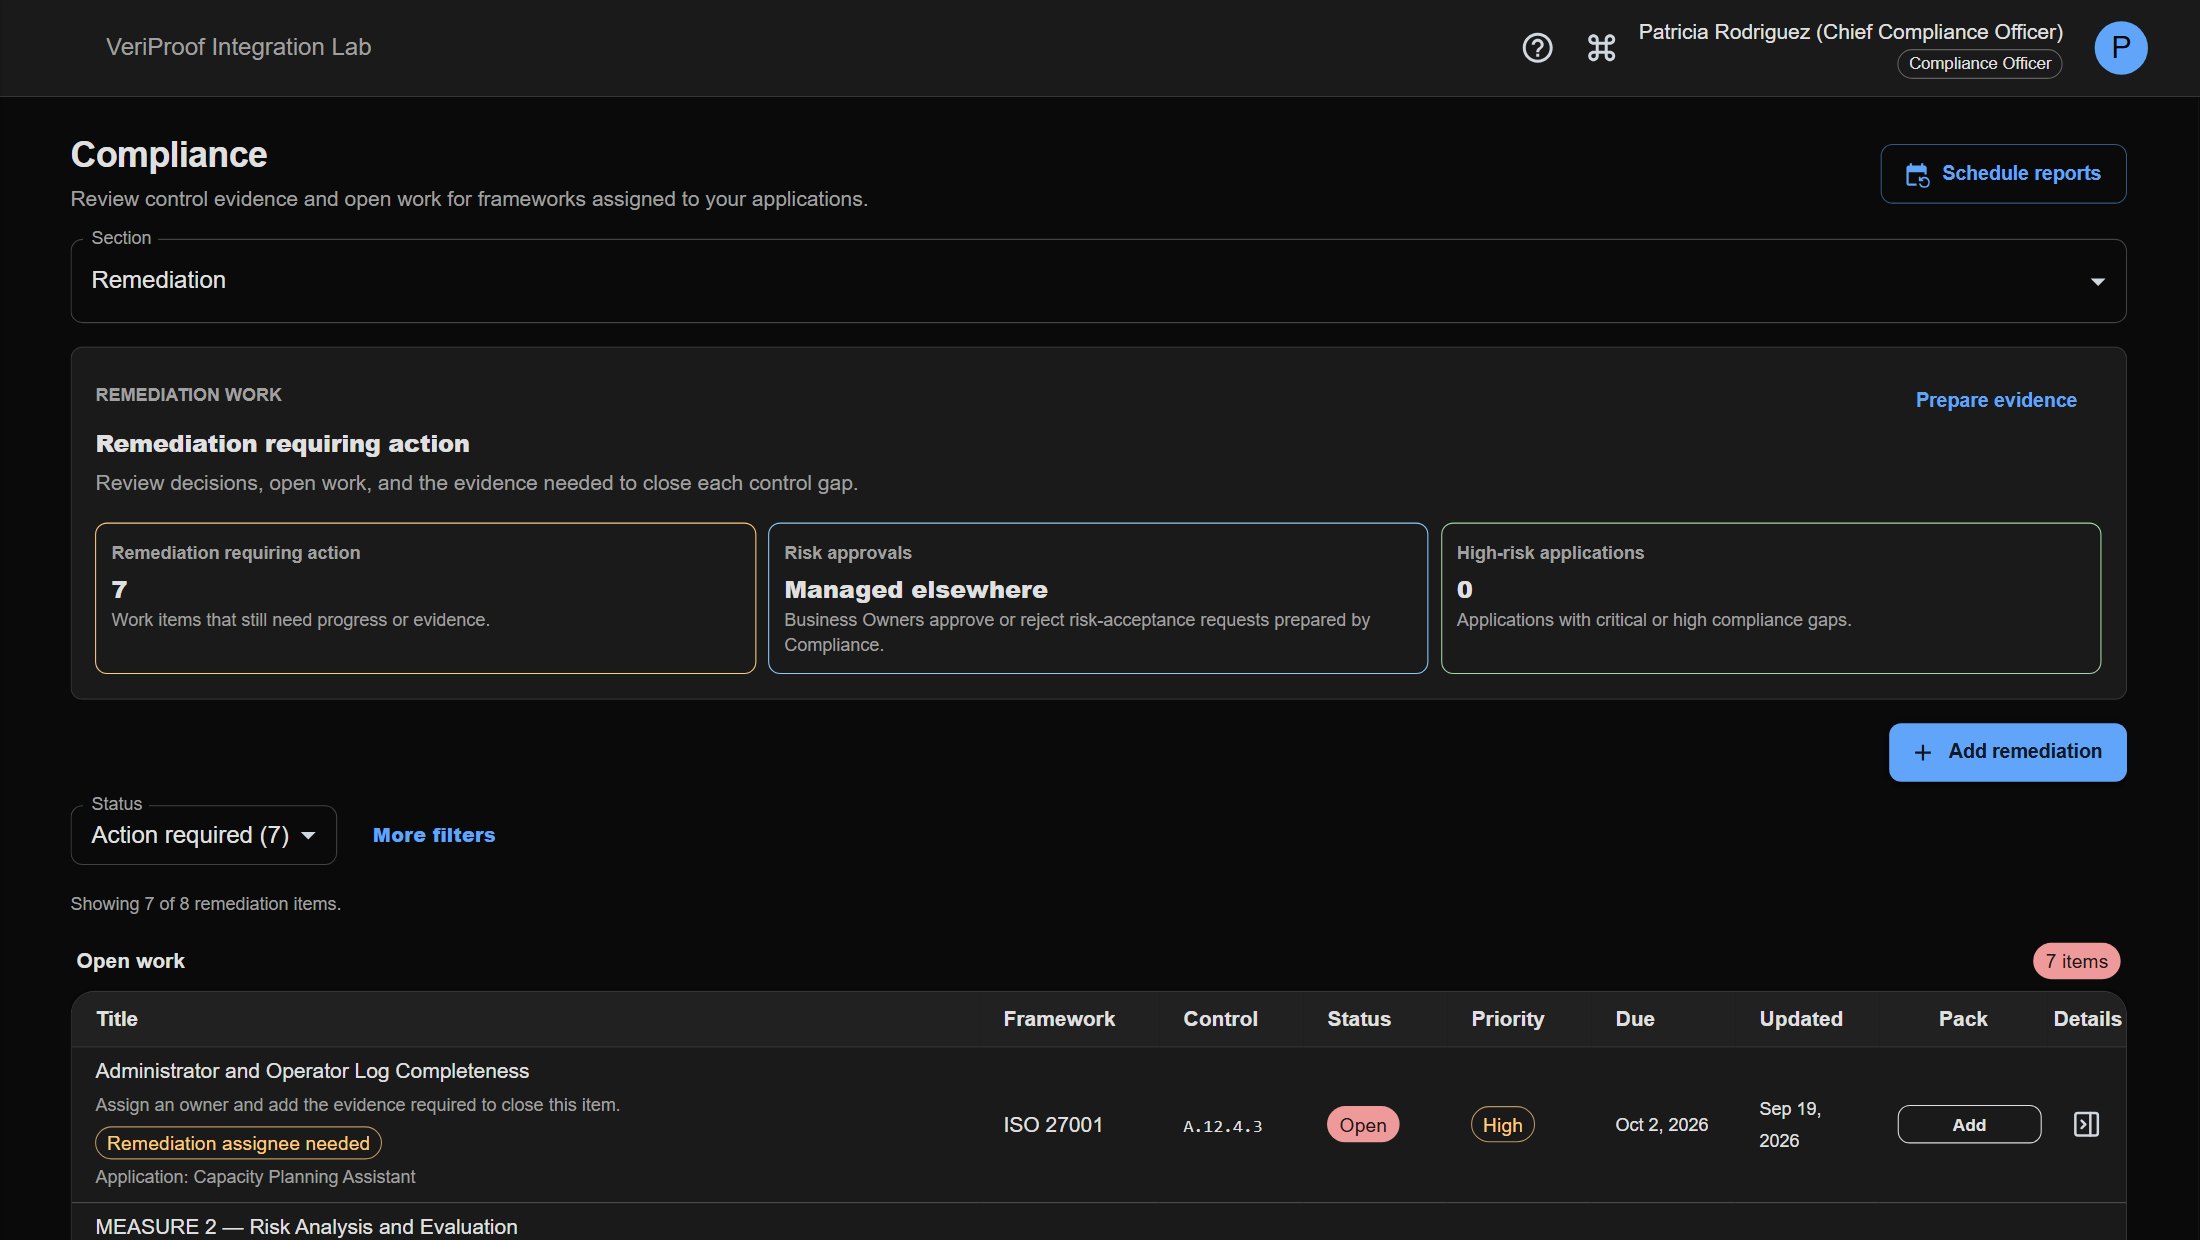Open the command palette icon
The image size is (2200, 1240).
coord(1601,48)
